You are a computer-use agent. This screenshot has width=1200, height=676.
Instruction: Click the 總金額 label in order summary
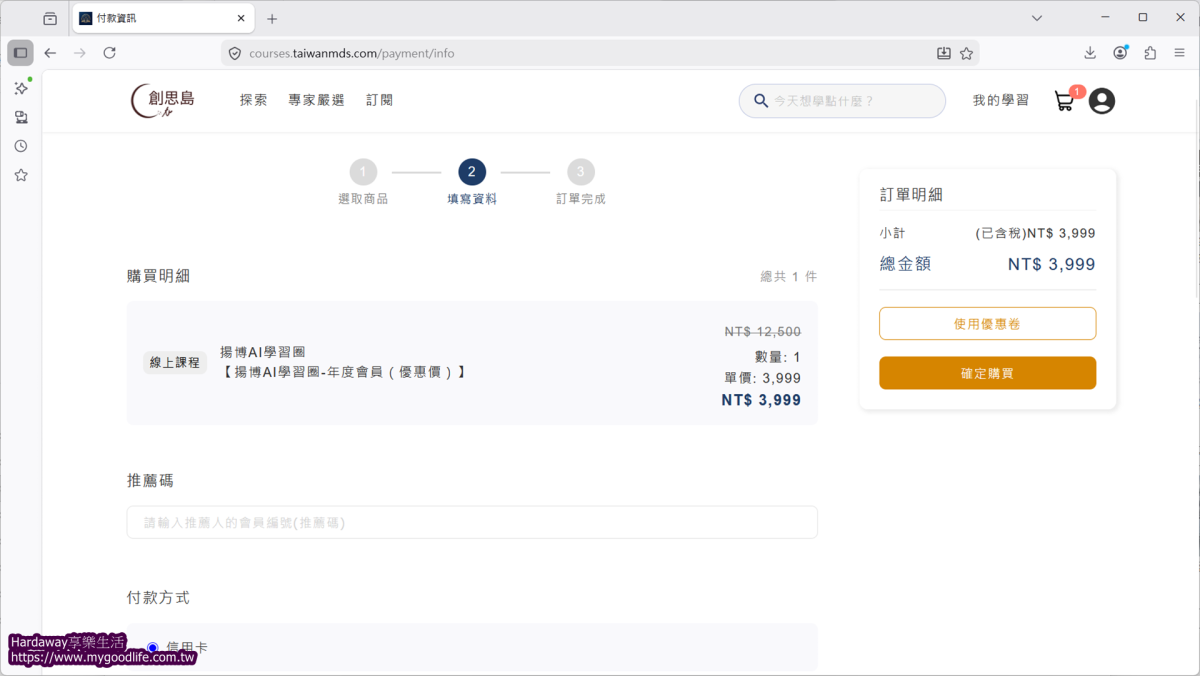[905, 264]
